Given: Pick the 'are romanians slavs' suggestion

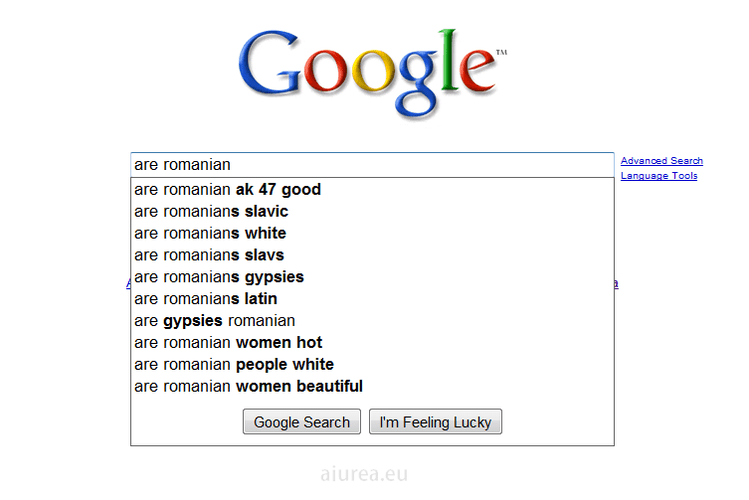Looking at the screenshot, I should click(372, 255).
